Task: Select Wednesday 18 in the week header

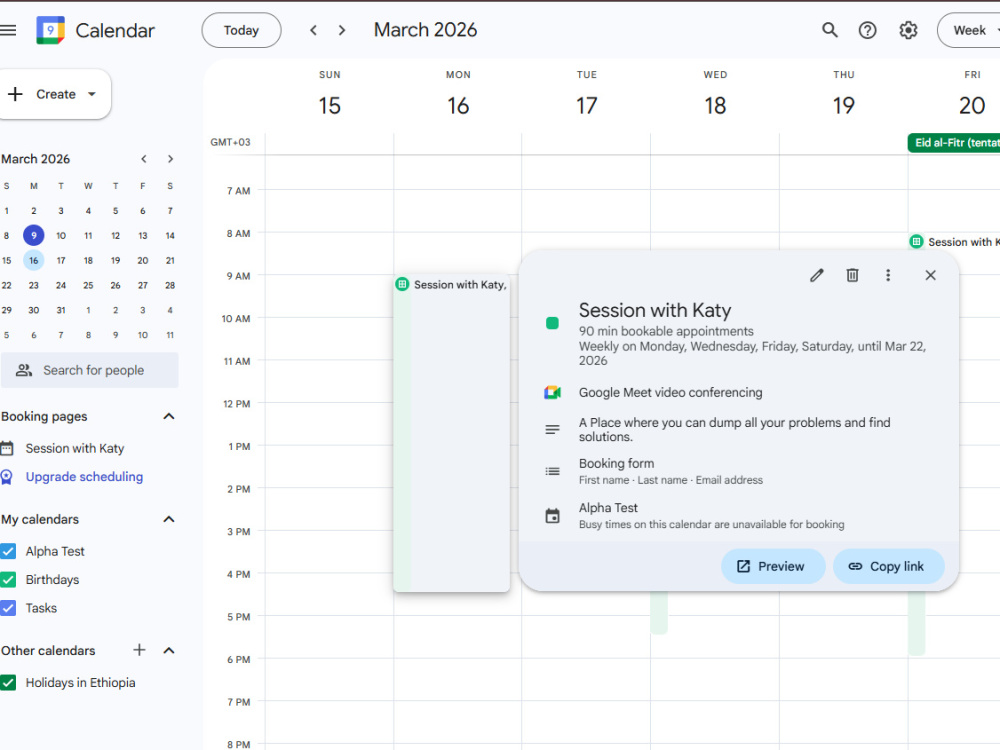Action: [715, 105]
